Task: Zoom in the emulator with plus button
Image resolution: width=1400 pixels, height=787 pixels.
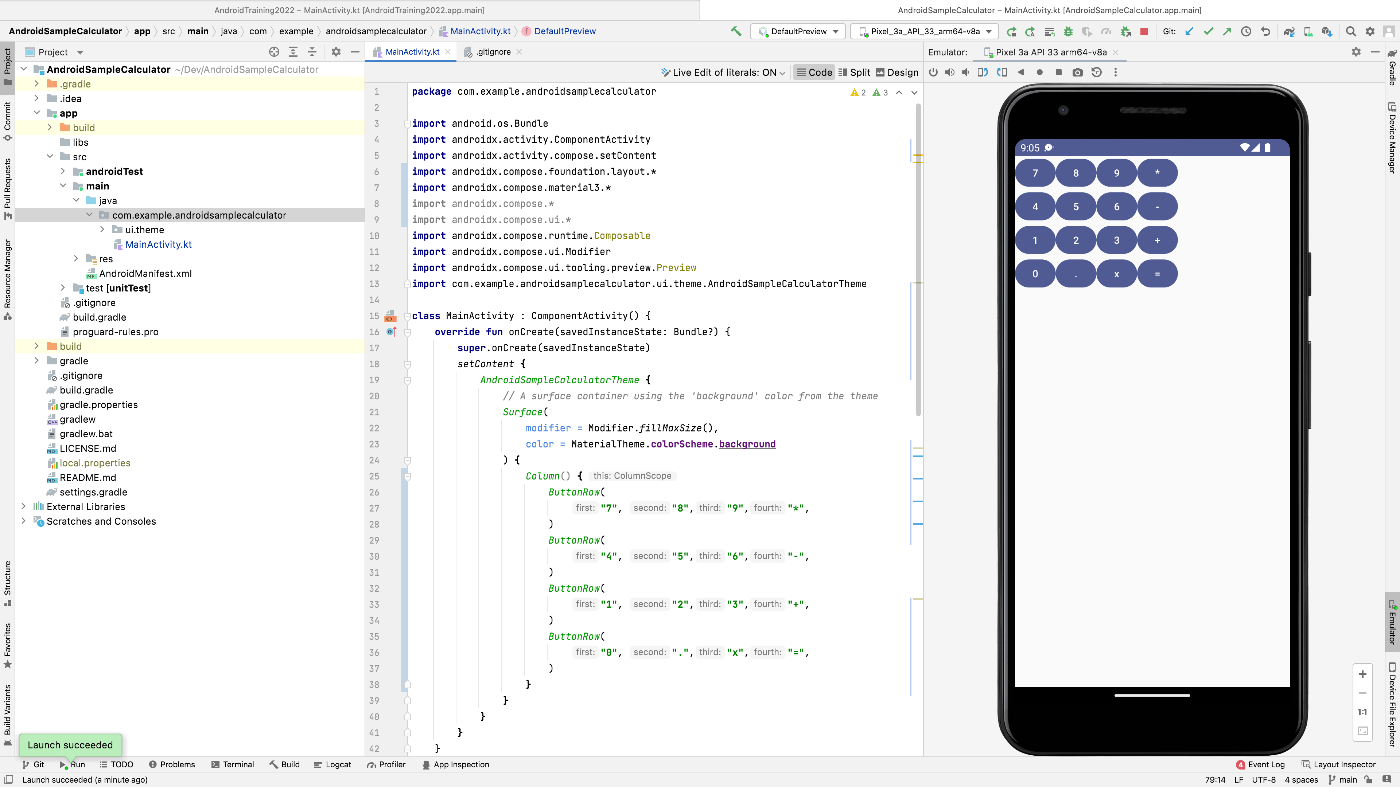Action: click(x=1362, y=674)
